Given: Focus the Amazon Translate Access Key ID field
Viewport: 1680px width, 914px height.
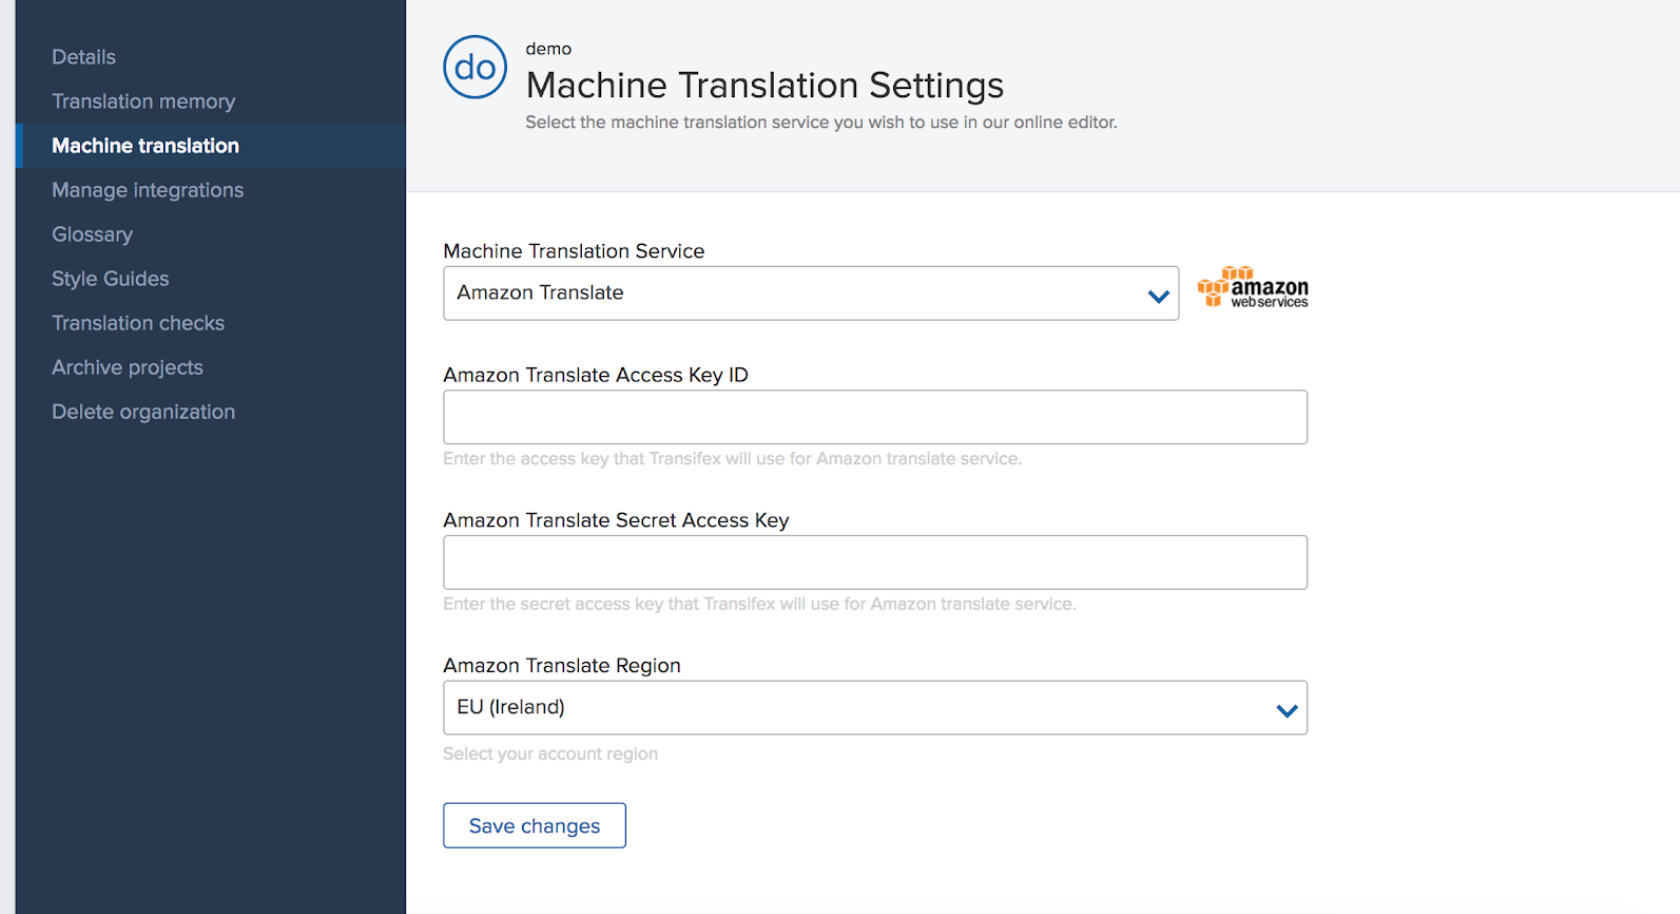Looking at the screenshot, I should tap(874, 417).
